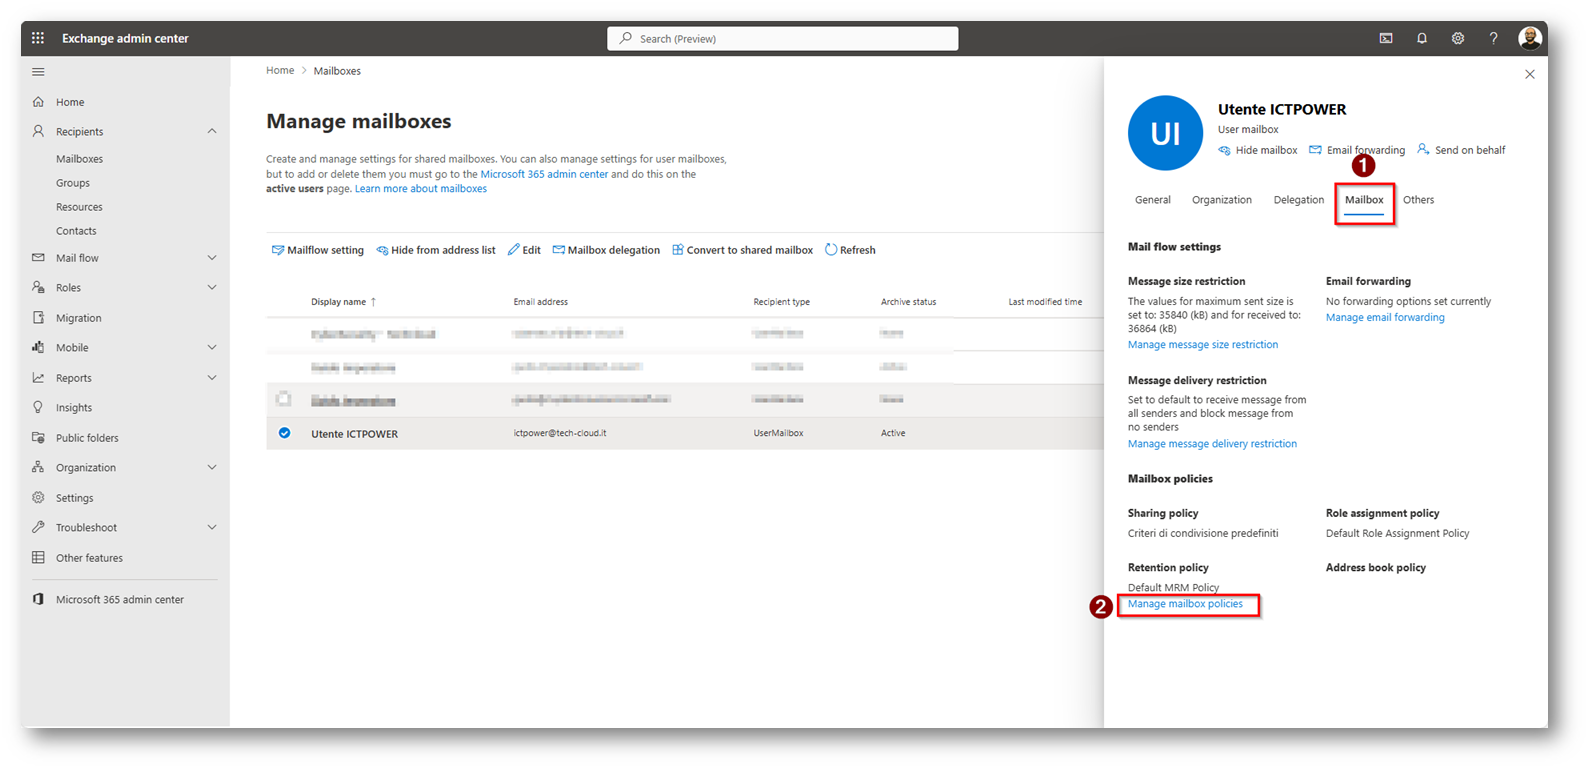
Task: Expand the Mail flow section chevron
Action: 212,258
